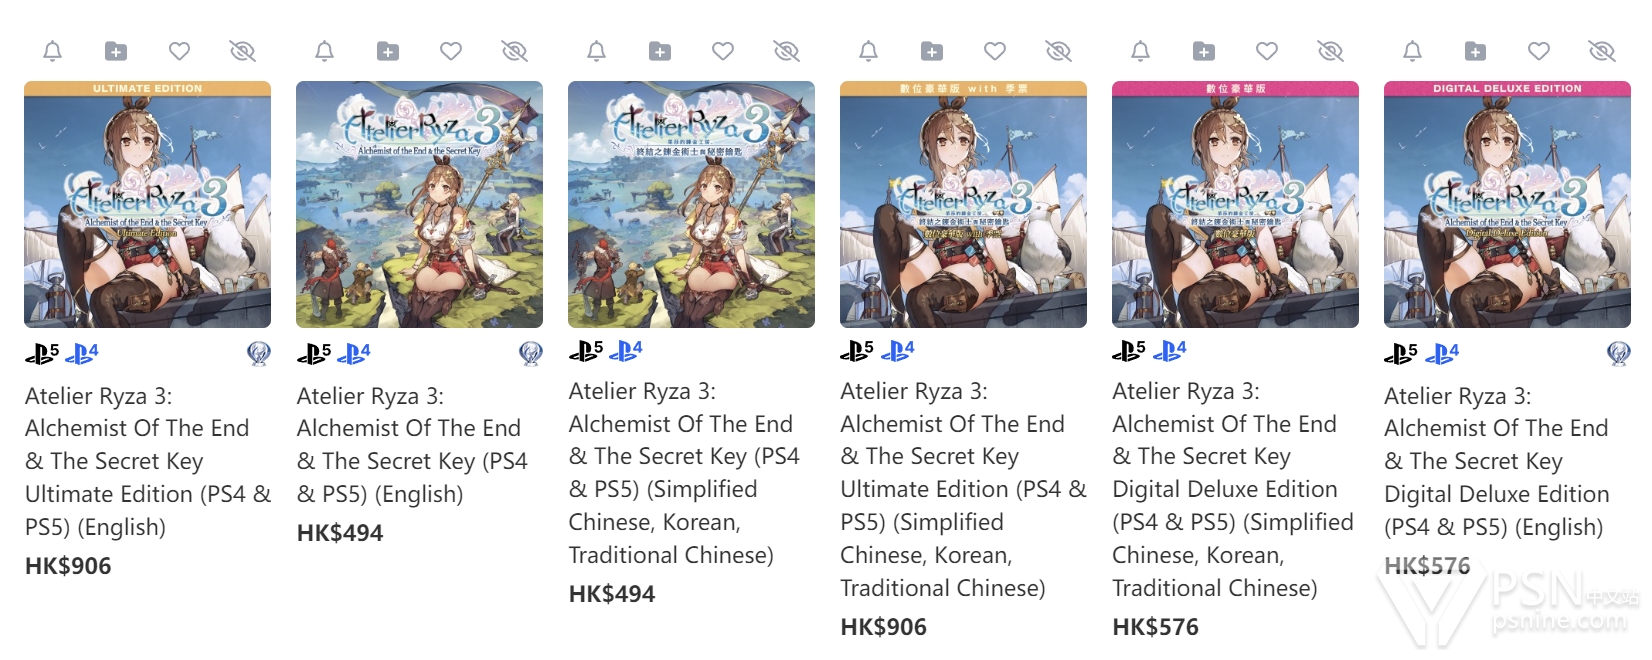Open Atelier Ryza 3 Ultimate Edition (English) title link

pos(147,461)
